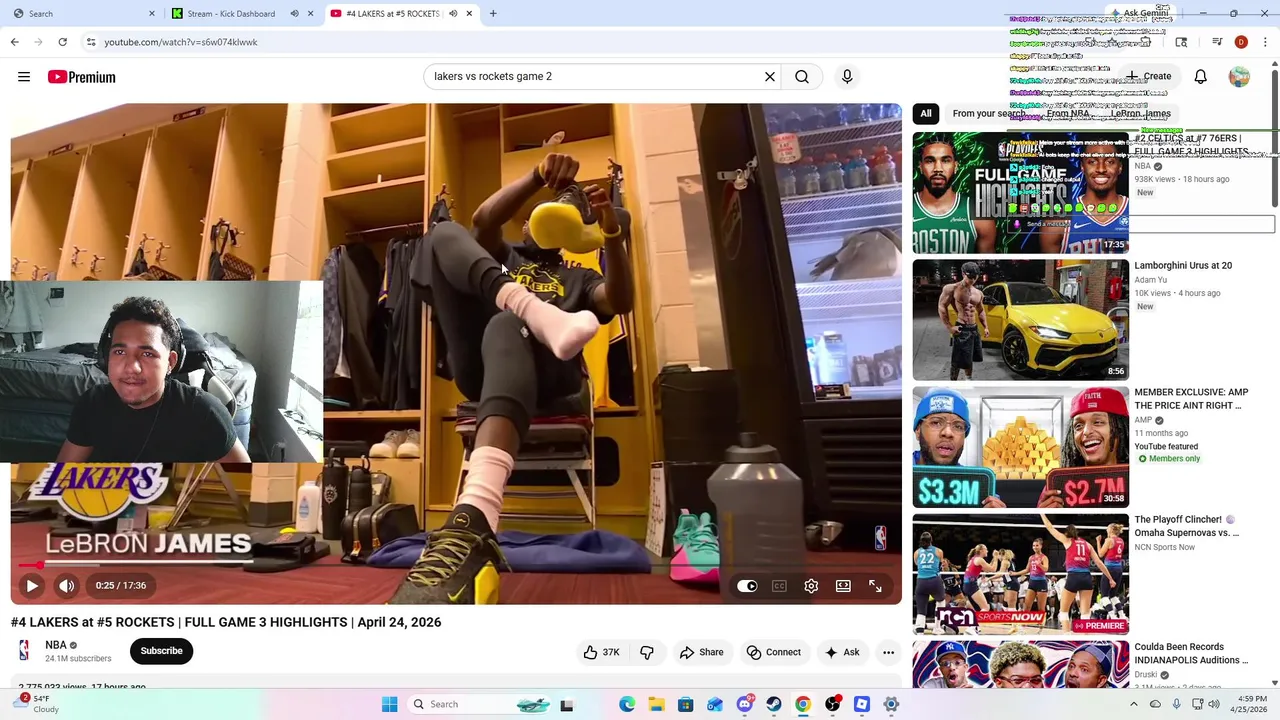The width and height of the screenshot is (1280, 720).
Task: Open YouTube notifications bell
Action: coord(1201,76)
